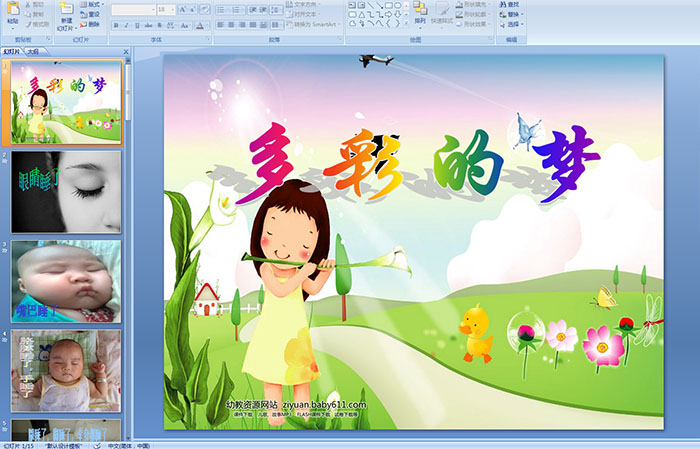Open the font name combo box
Screen dimensions: 700x449
[x=133, y=9]
